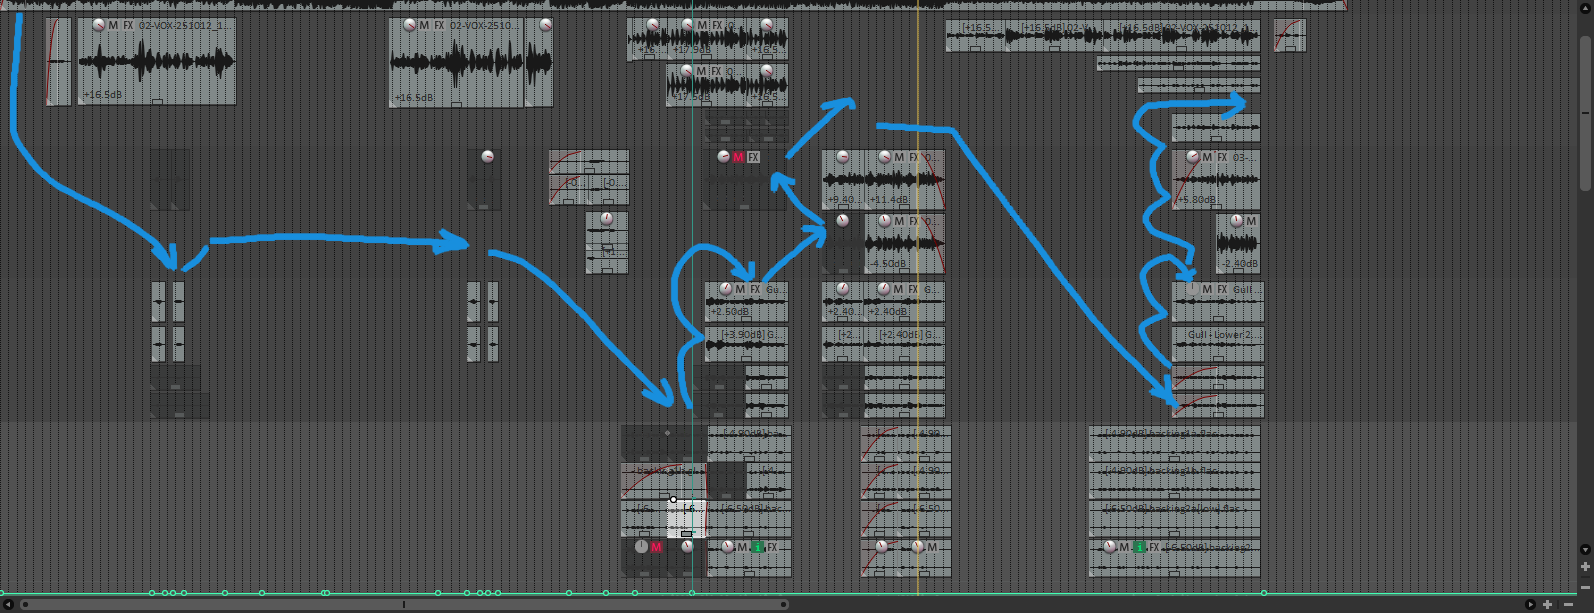Mute second 02-VOX-2510 item from left
The image size is (1594, 613).
[x=424, y=25]
